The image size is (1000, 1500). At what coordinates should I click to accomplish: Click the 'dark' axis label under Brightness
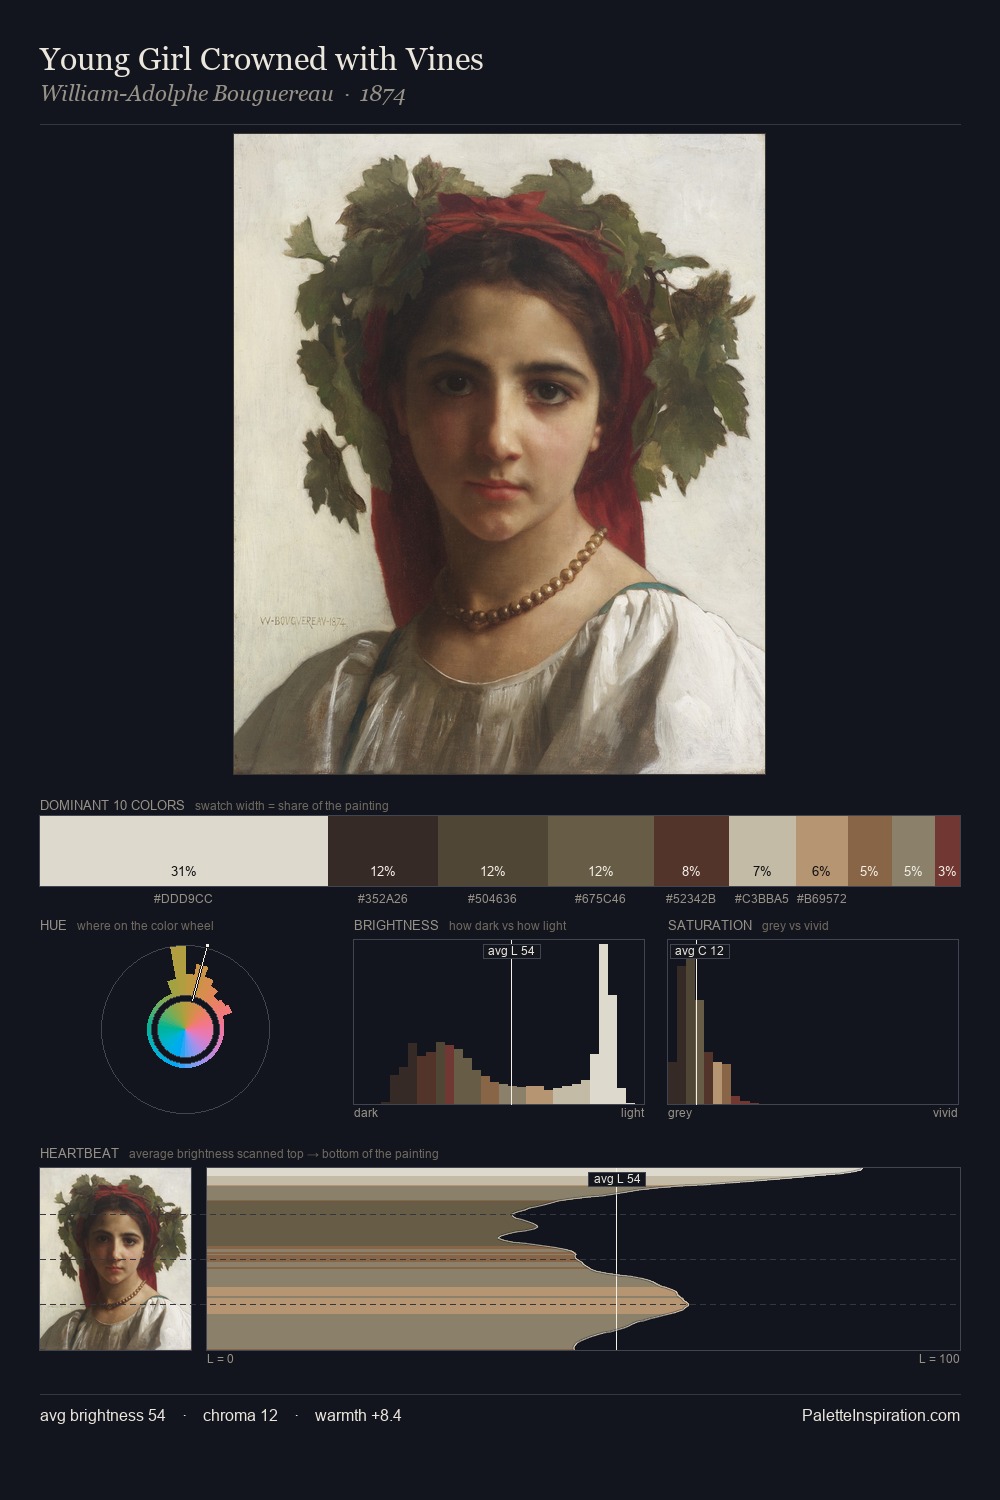point(366,1113)
